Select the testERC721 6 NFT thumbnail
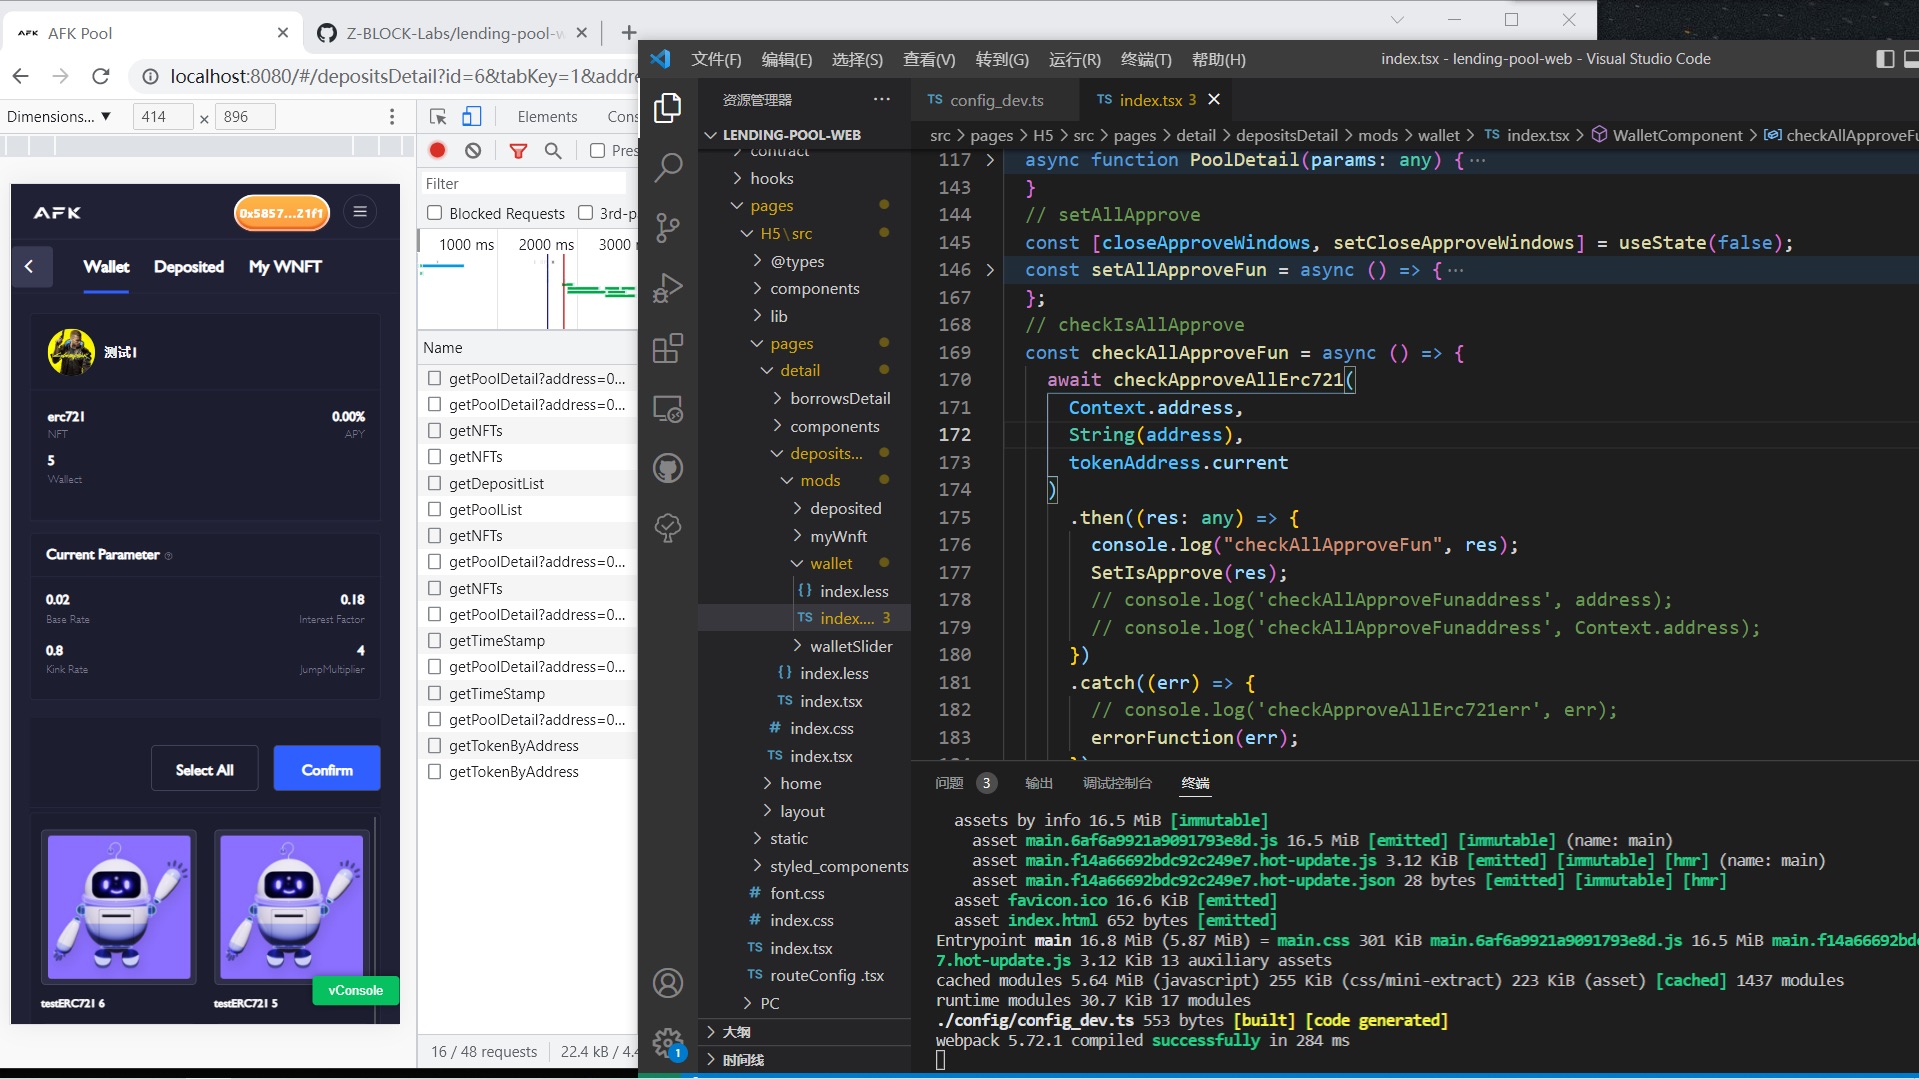The width and height of the screenshot is (1919, 1079). [x=119, y=907]
